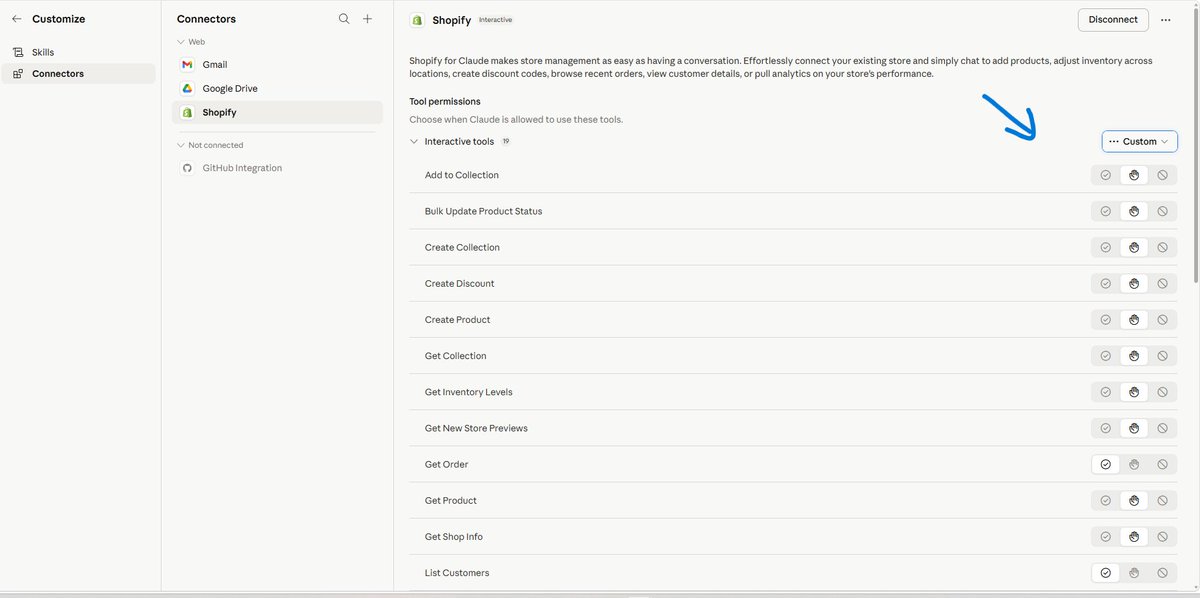
Task: Block the Get Shop Info tool
Action: pyautogui.click(x=1162, y=537)
